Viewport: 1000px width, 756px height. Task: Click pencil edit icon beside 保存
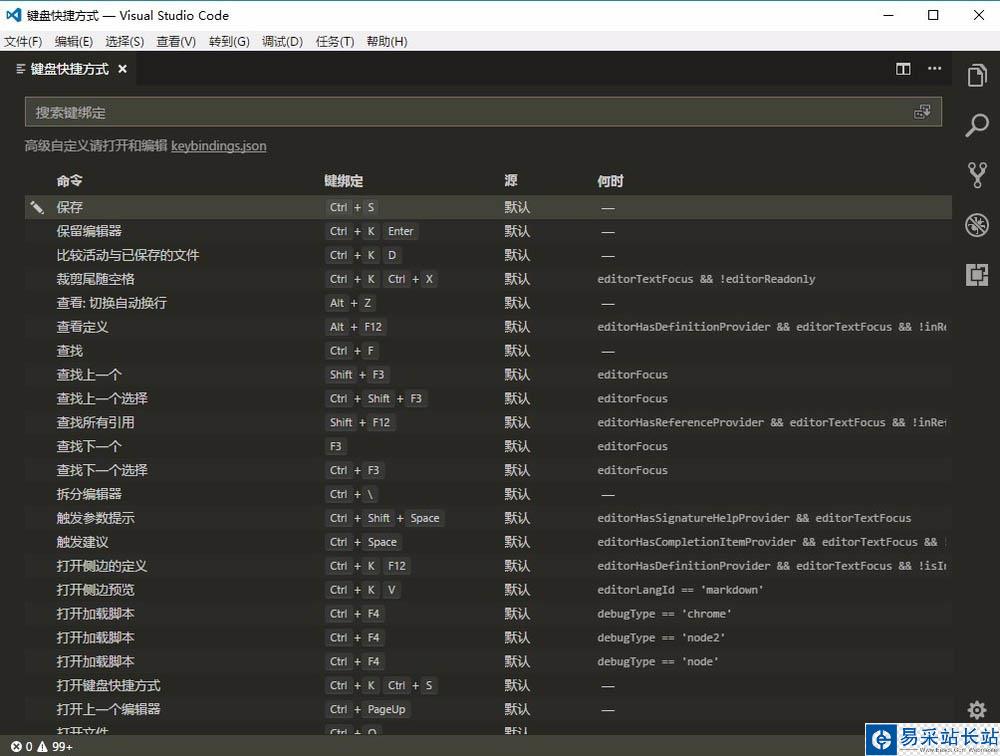[x=37, y=207]
